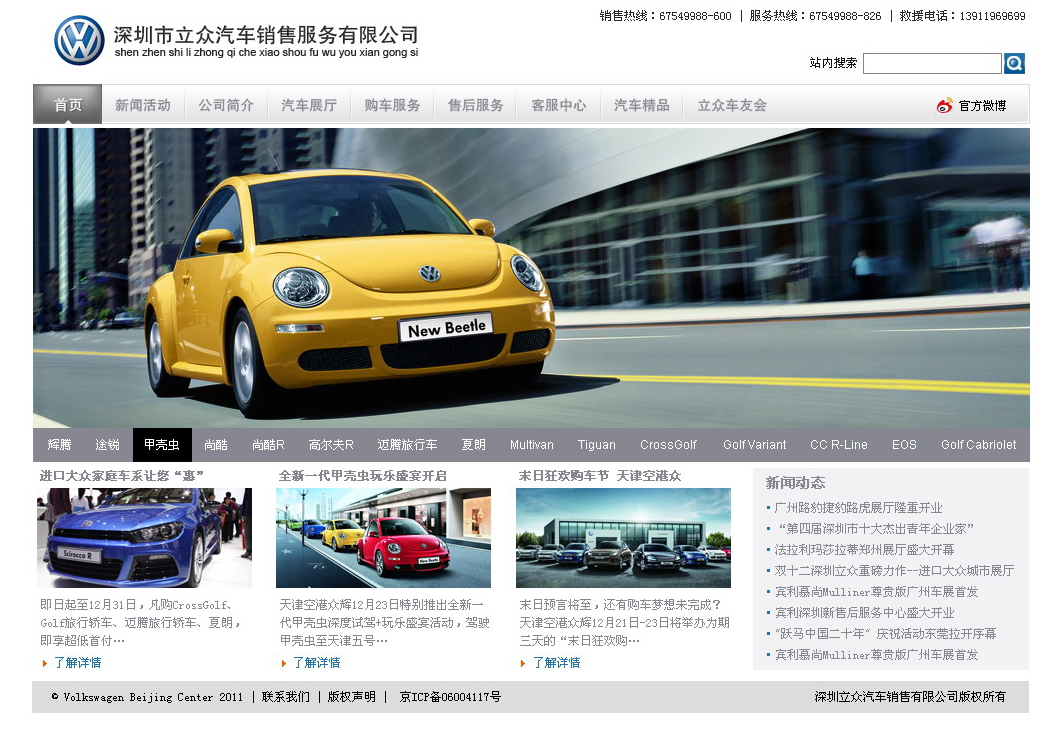The height and width of the screenshot is (742, 1064).
Task: Select the 售后服务 navigation item
Action: coord(475,105)
